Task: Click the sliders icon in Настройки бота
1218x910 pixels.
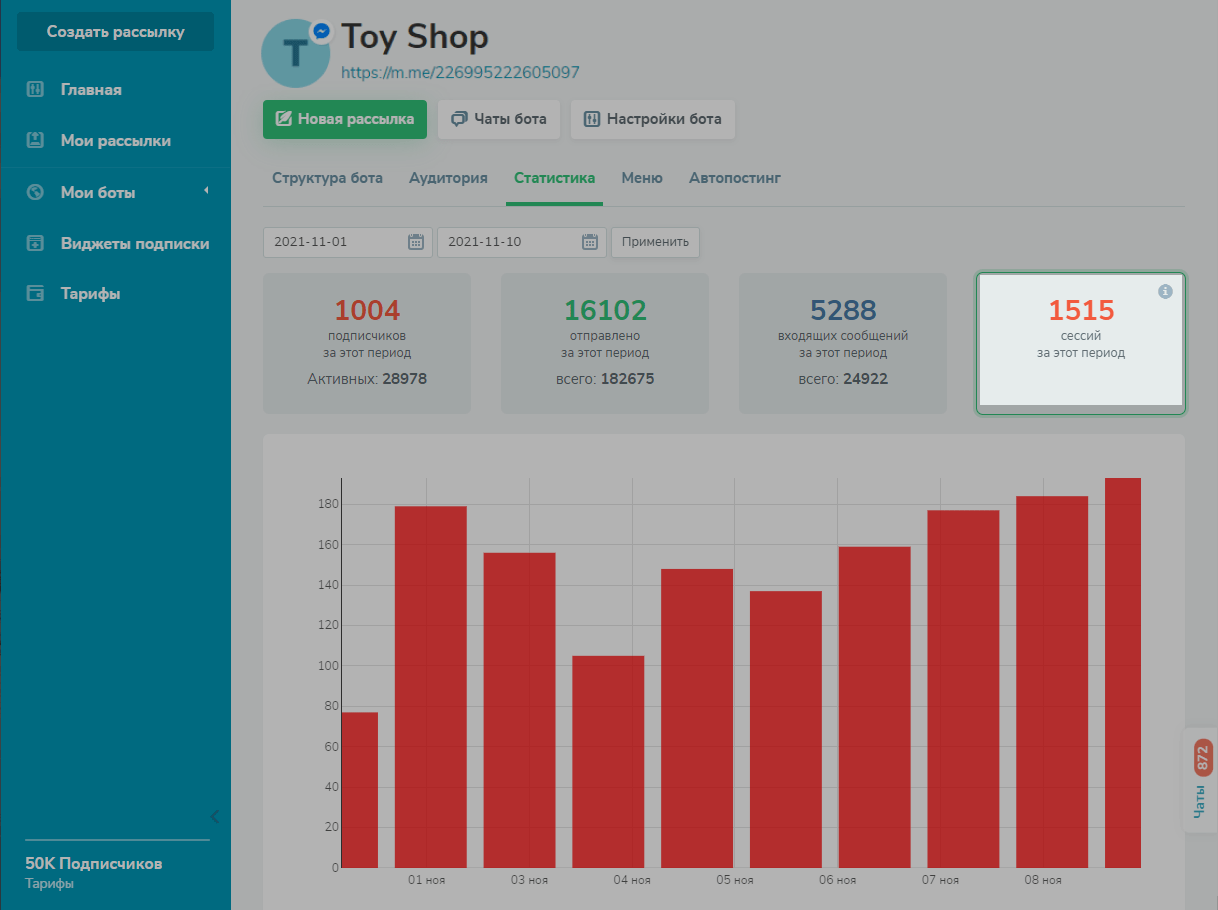Action: point(591,119)
